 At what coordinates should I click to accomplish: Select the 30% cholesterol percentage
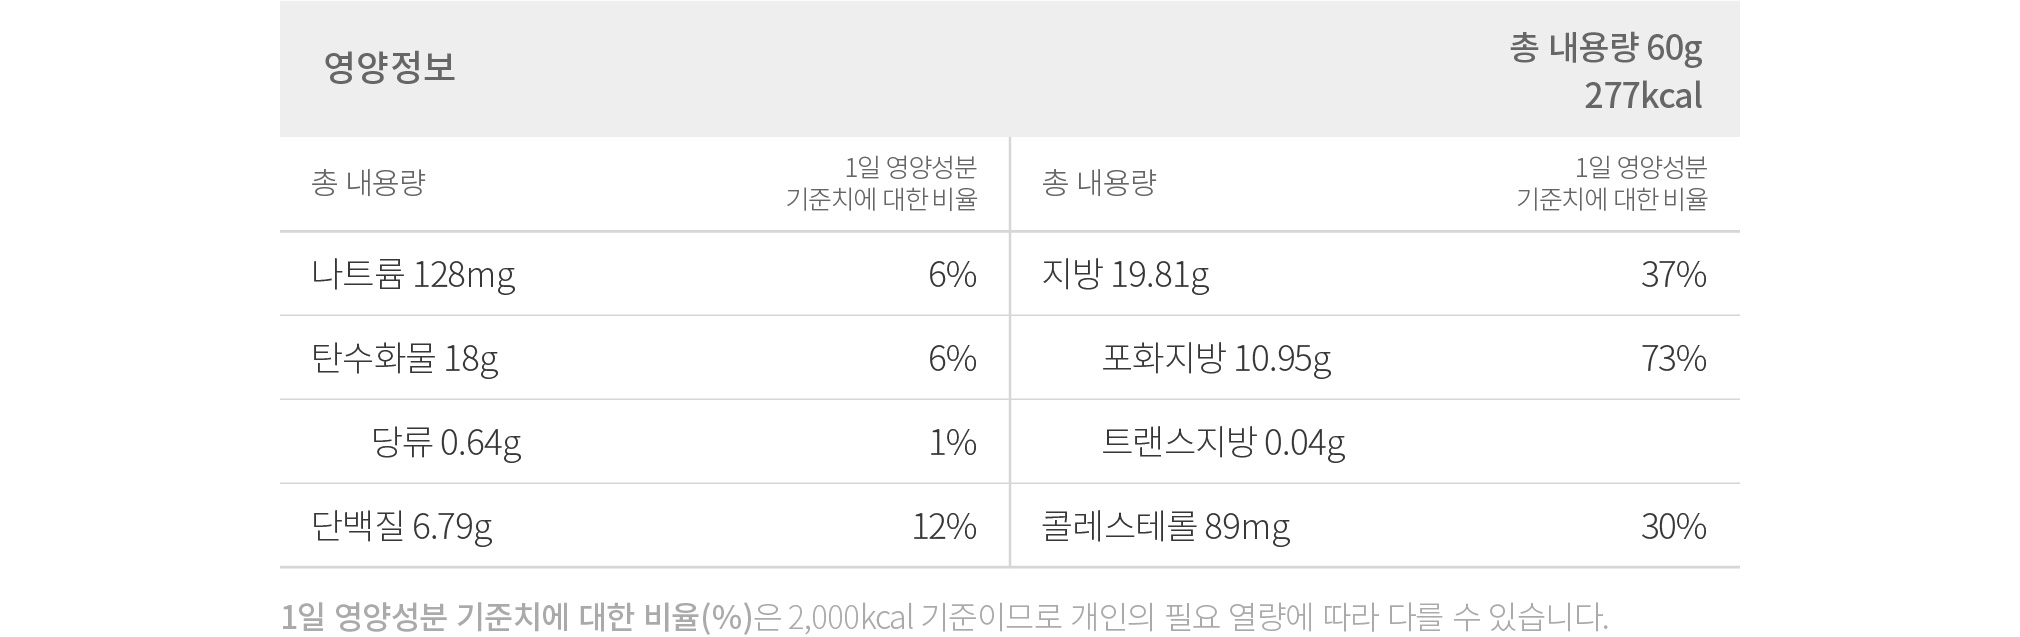pos(1673,527)
